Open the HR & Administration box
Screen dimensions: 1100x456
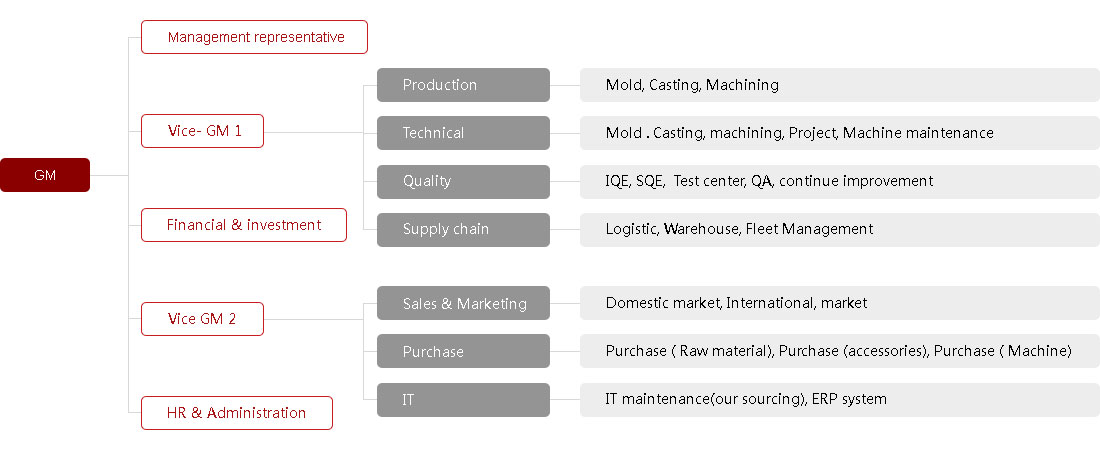pyautogui.click(x=236, y=413)
